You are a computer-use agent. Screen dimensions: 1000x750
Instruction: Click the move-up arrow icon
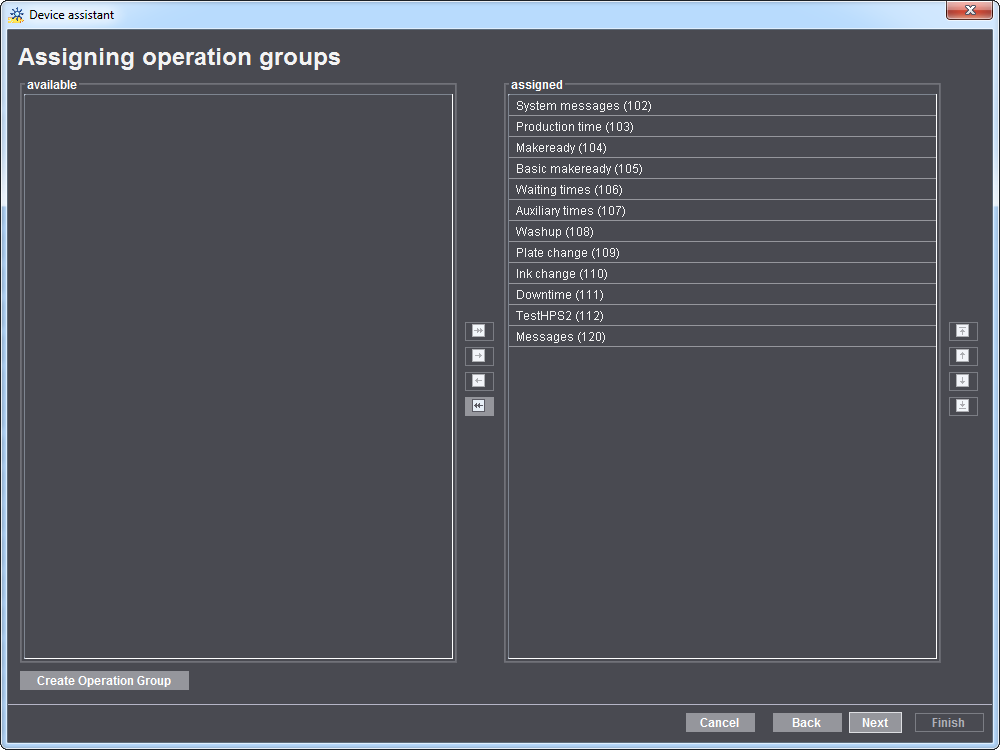pyautogui.click(x=963, y=356)
